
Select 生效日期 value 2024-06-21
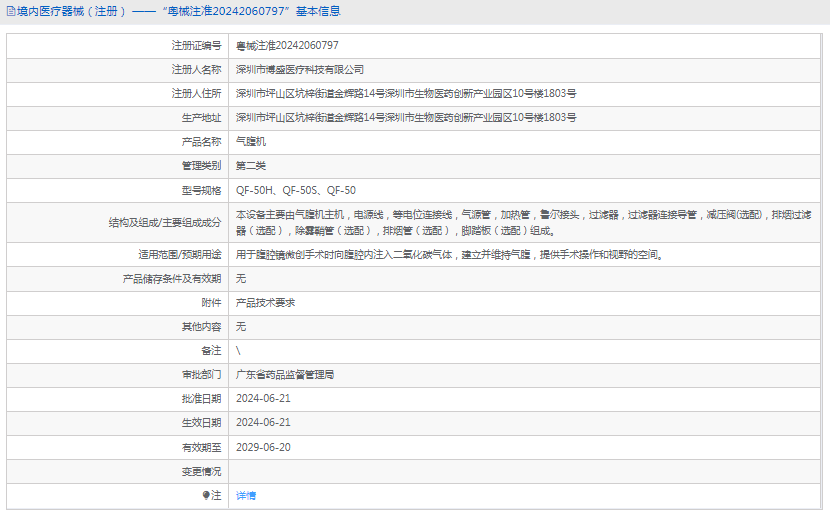[263, 423]
